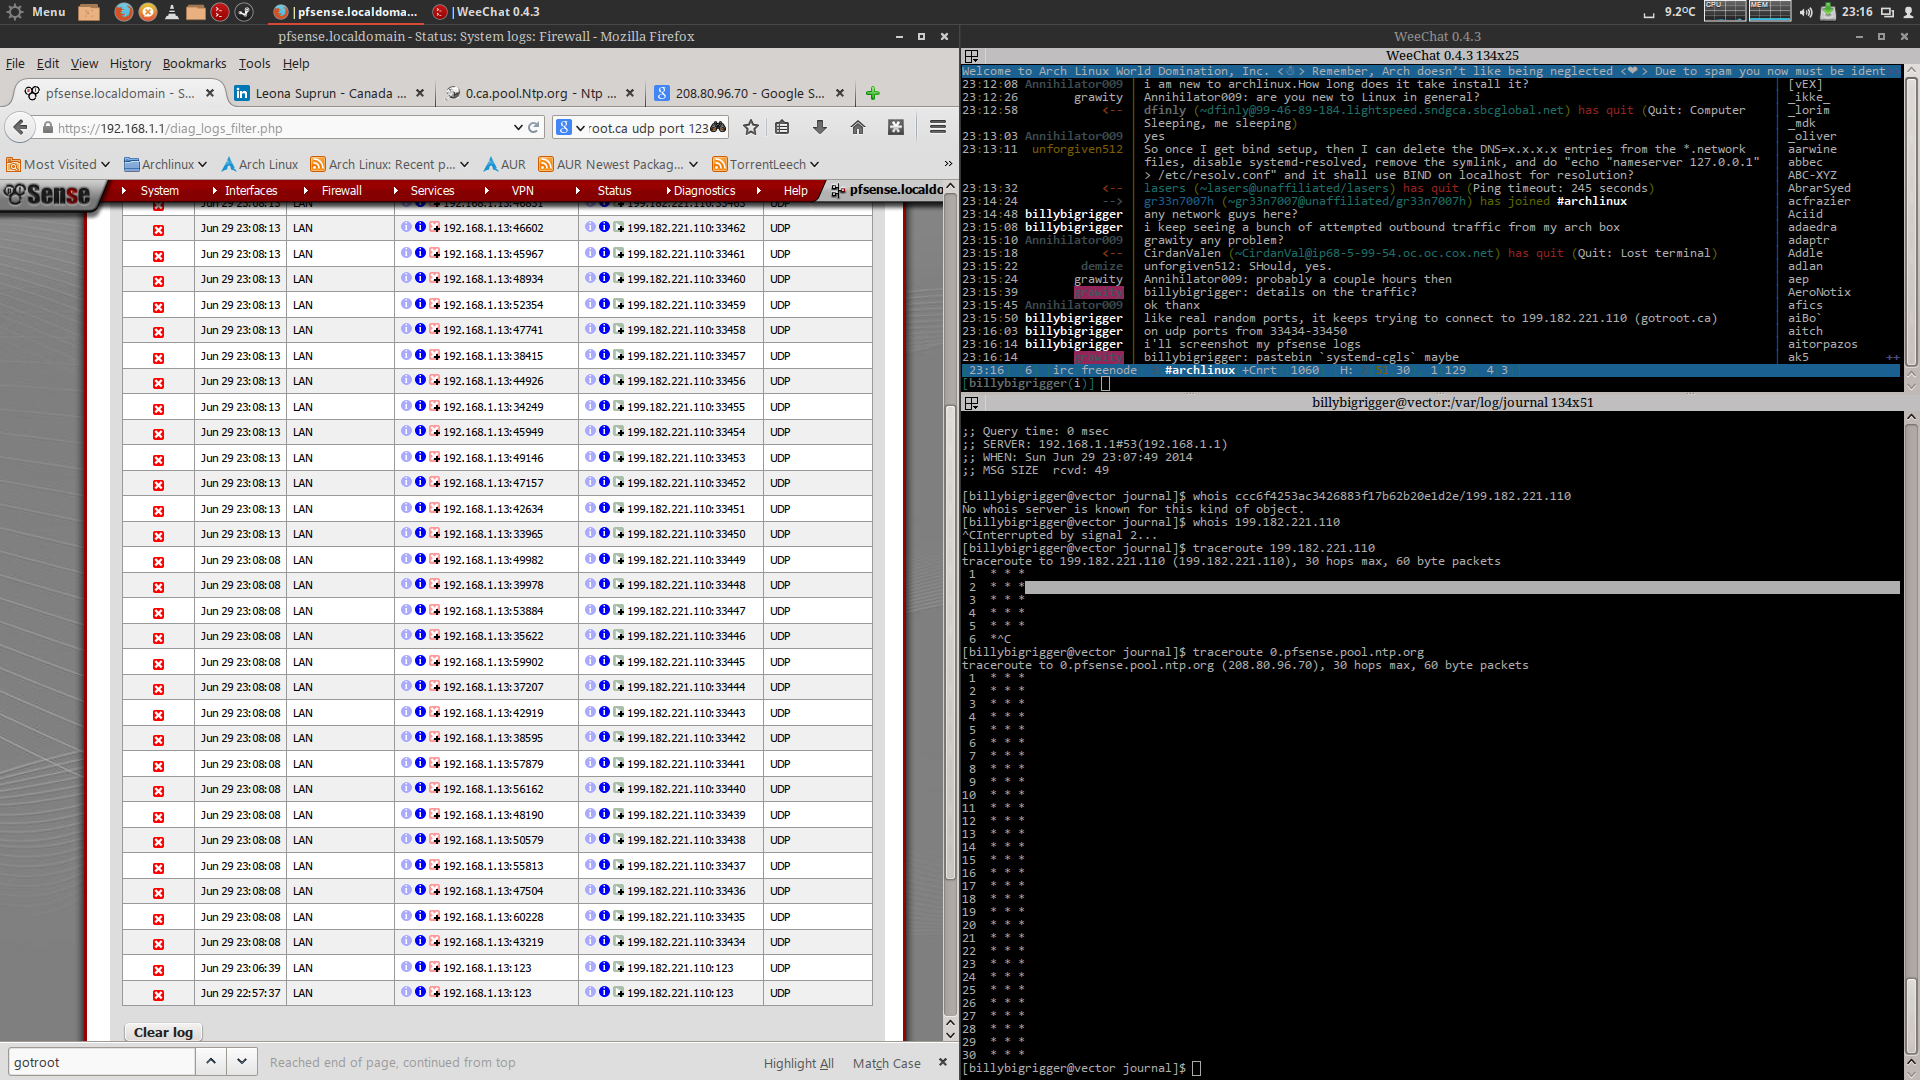The height and width of the screenshot is (1080, 1920).
Task: Expand the AUR Newest Packag... feed bookmark
Action: point(618,164)
